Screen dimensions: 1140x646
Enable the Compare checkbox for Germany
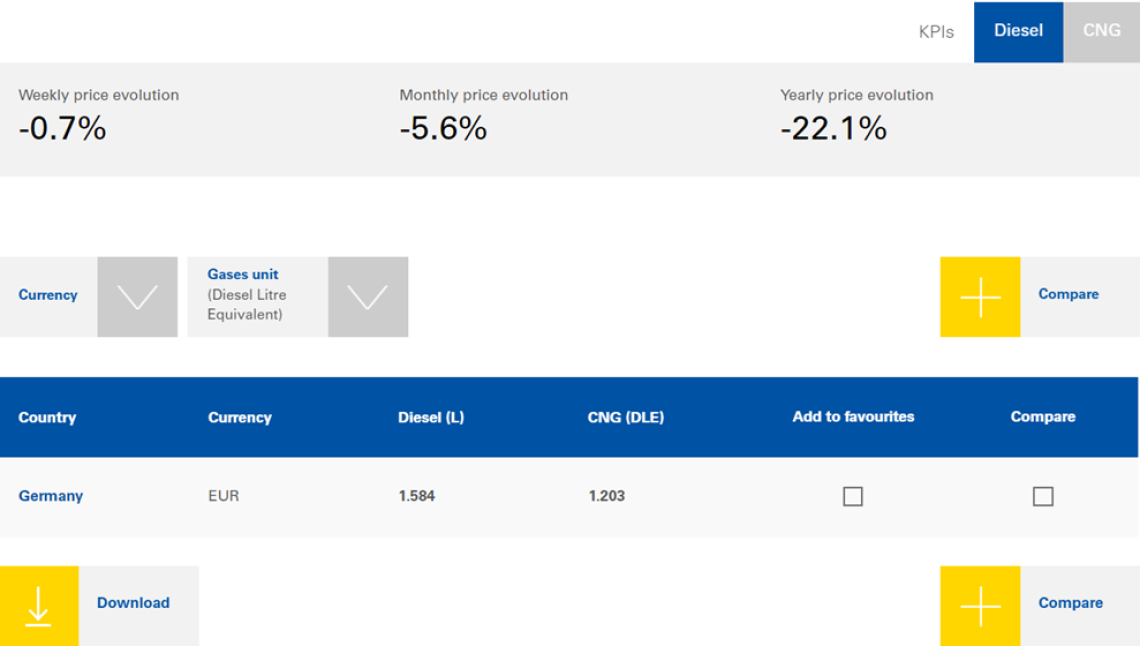pyautogui.click(x=1043, y=496)
